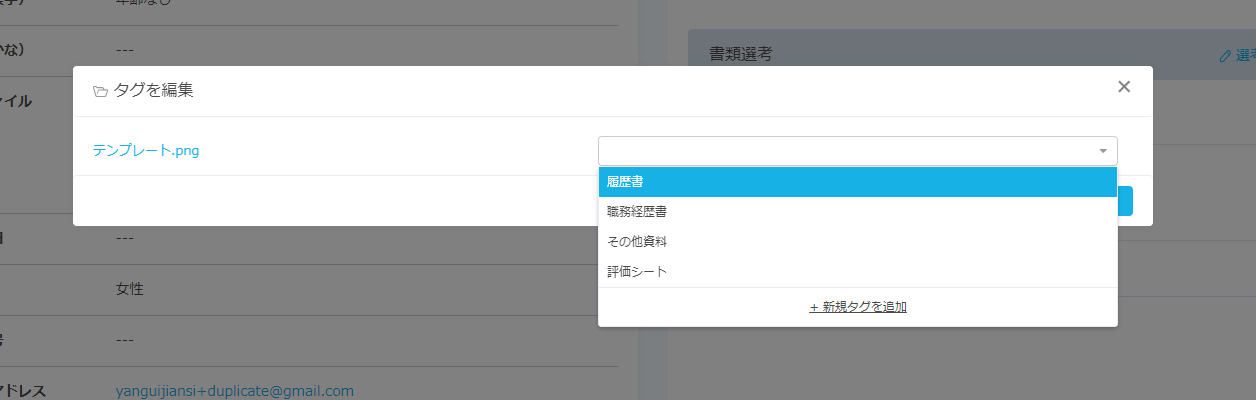The height and width of the screenshot is (400, 1256).
Task: Click the 女性 gender value
Action: tap(130, 289)
